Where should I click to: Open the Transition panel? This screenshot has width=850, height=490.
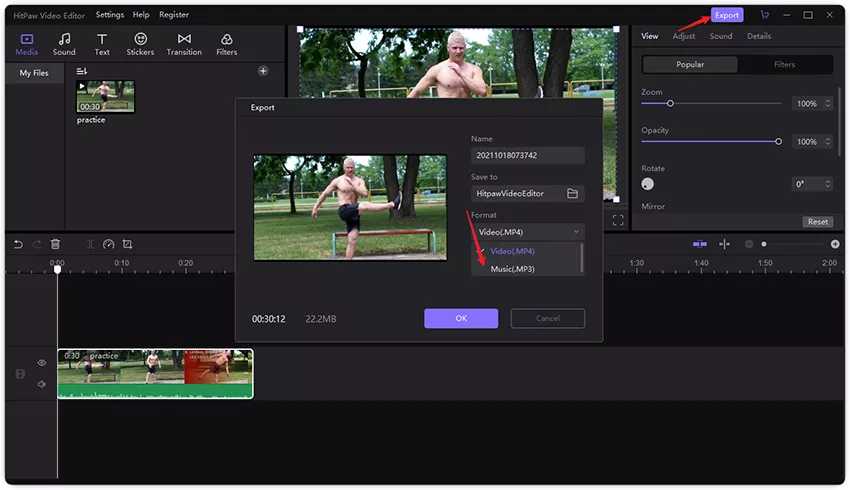coord(184,44)
